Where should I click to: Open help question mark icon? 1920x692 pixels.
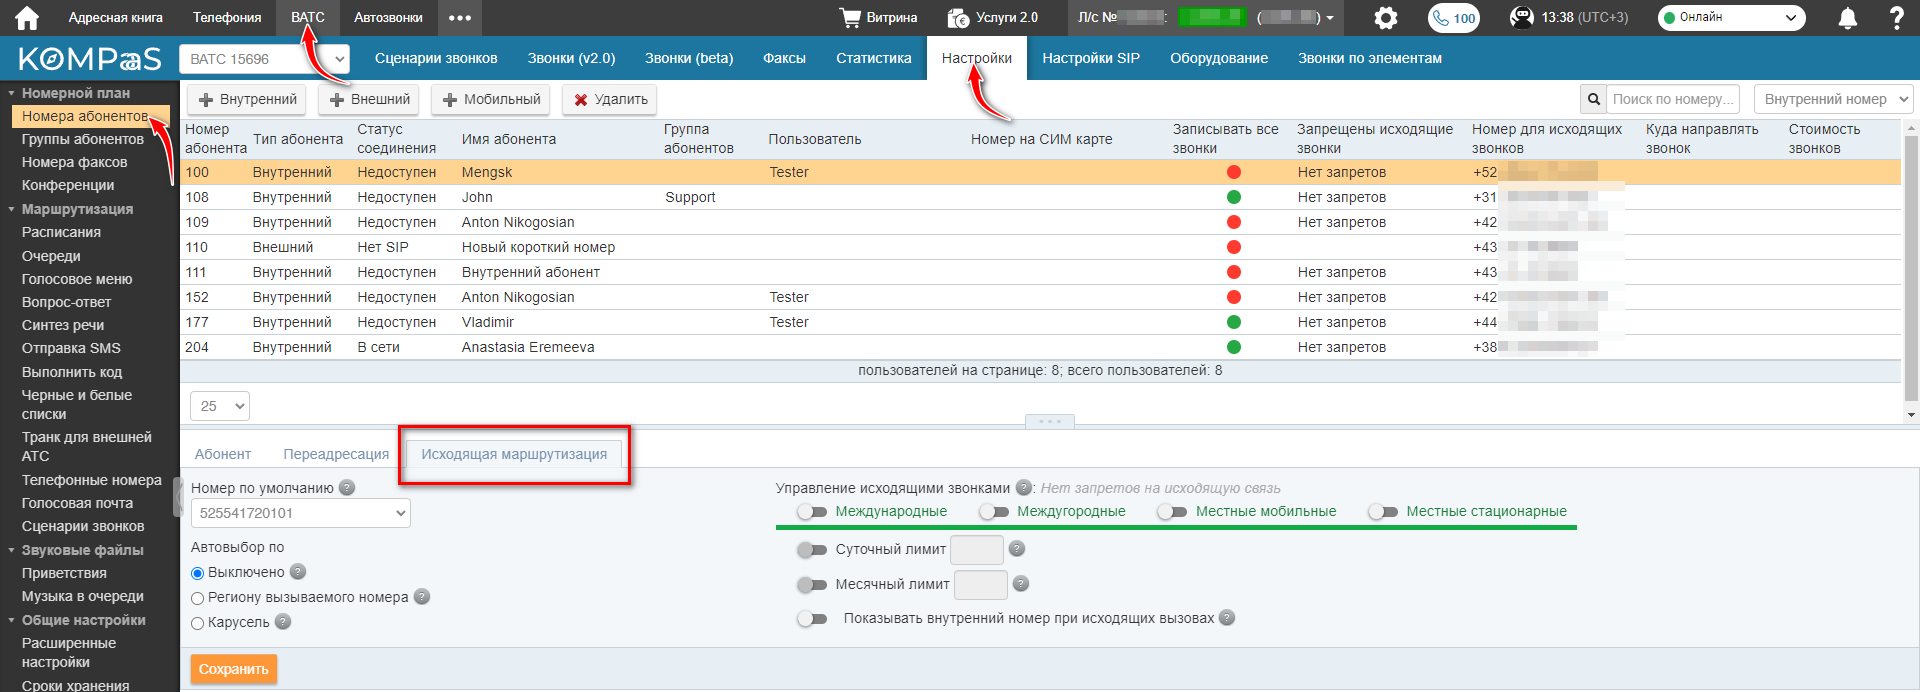click(1896, 18)
